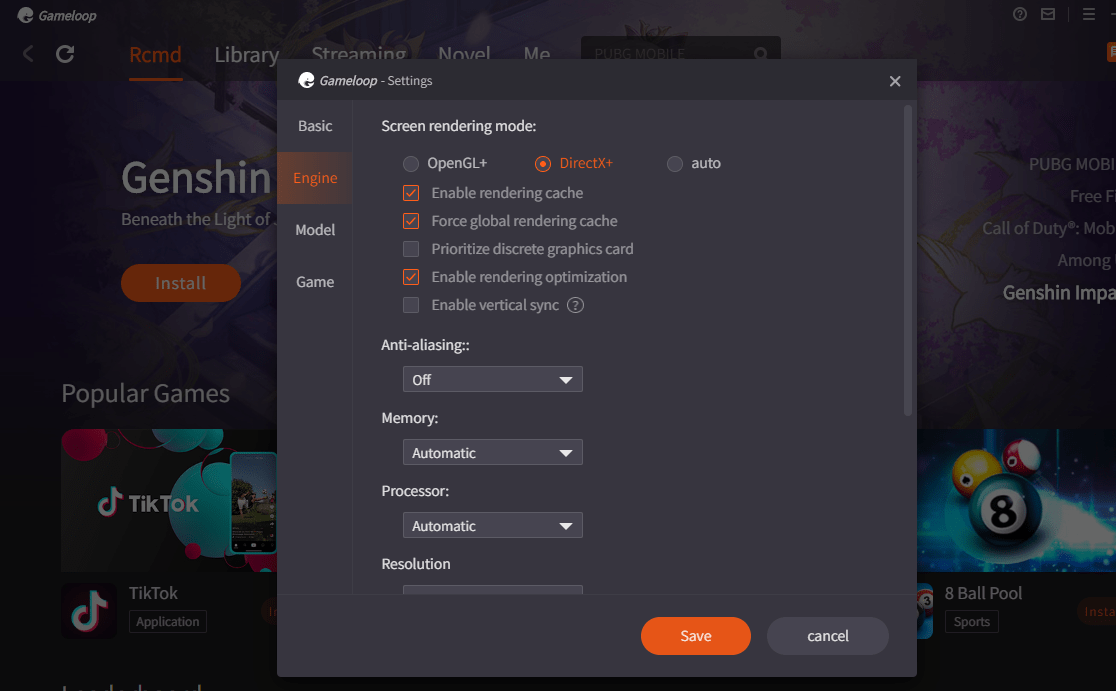Toggle Enable rendering optimization checkbox
The height and width of the screenshot is (691, 1116).
(411, 277)
